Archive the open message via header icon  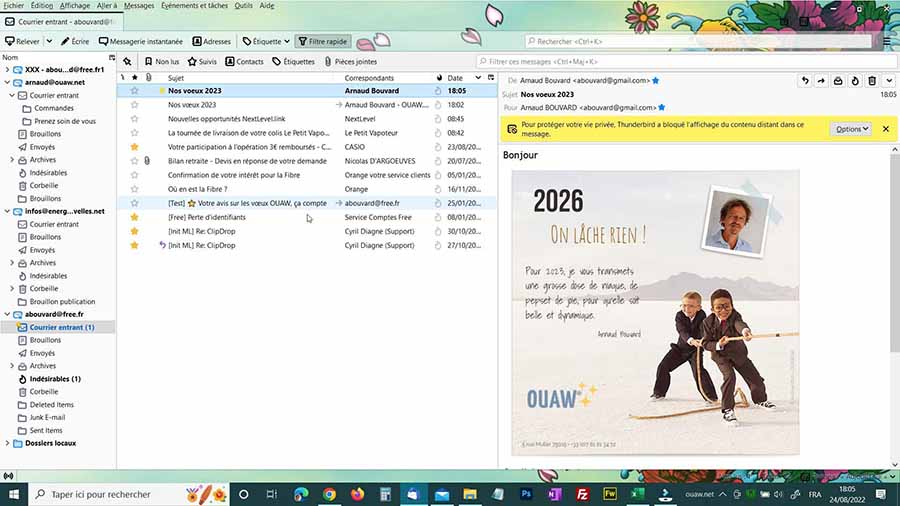(x=838, y=80)
